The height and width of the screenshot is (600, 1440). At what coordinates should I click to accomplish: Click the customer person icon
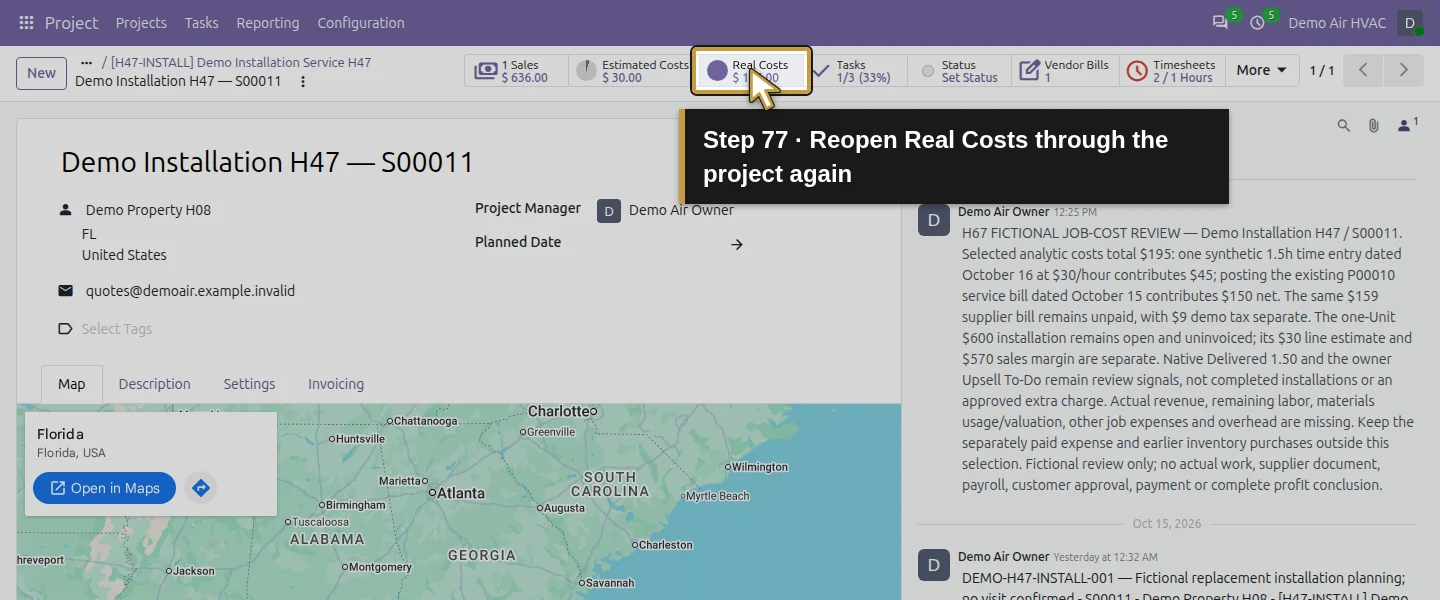click(x=66, y=210)
